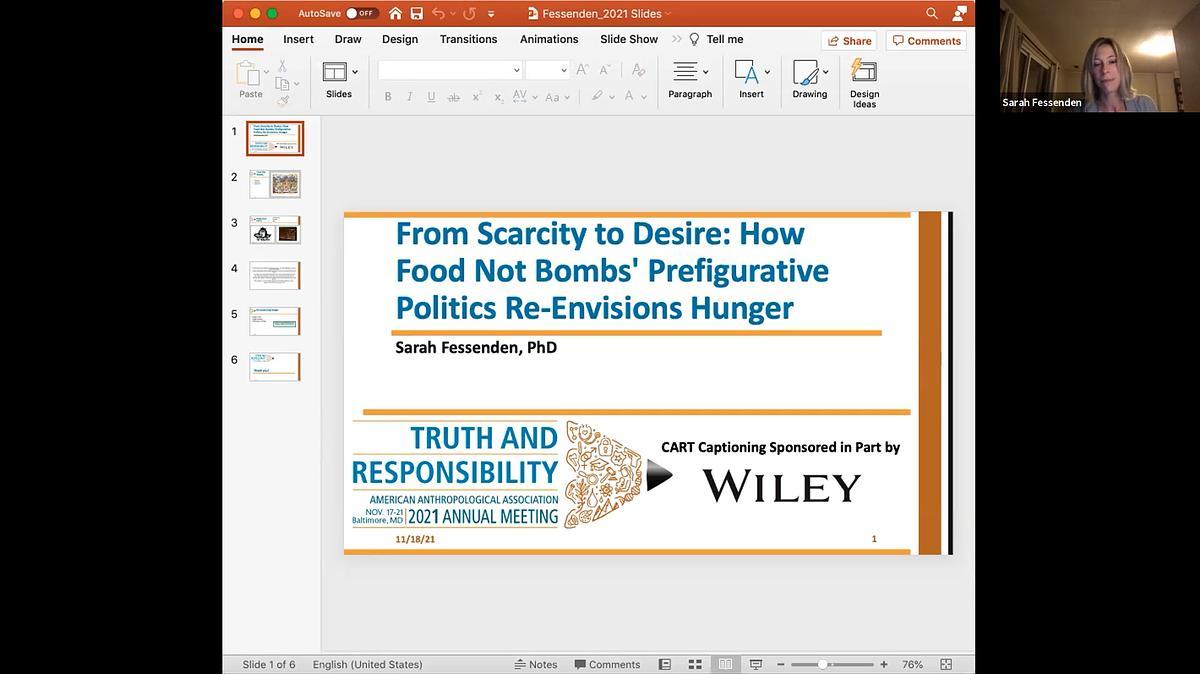Click Decrease Font Size icon
The image size is (1200, 674).
(605, 70)
